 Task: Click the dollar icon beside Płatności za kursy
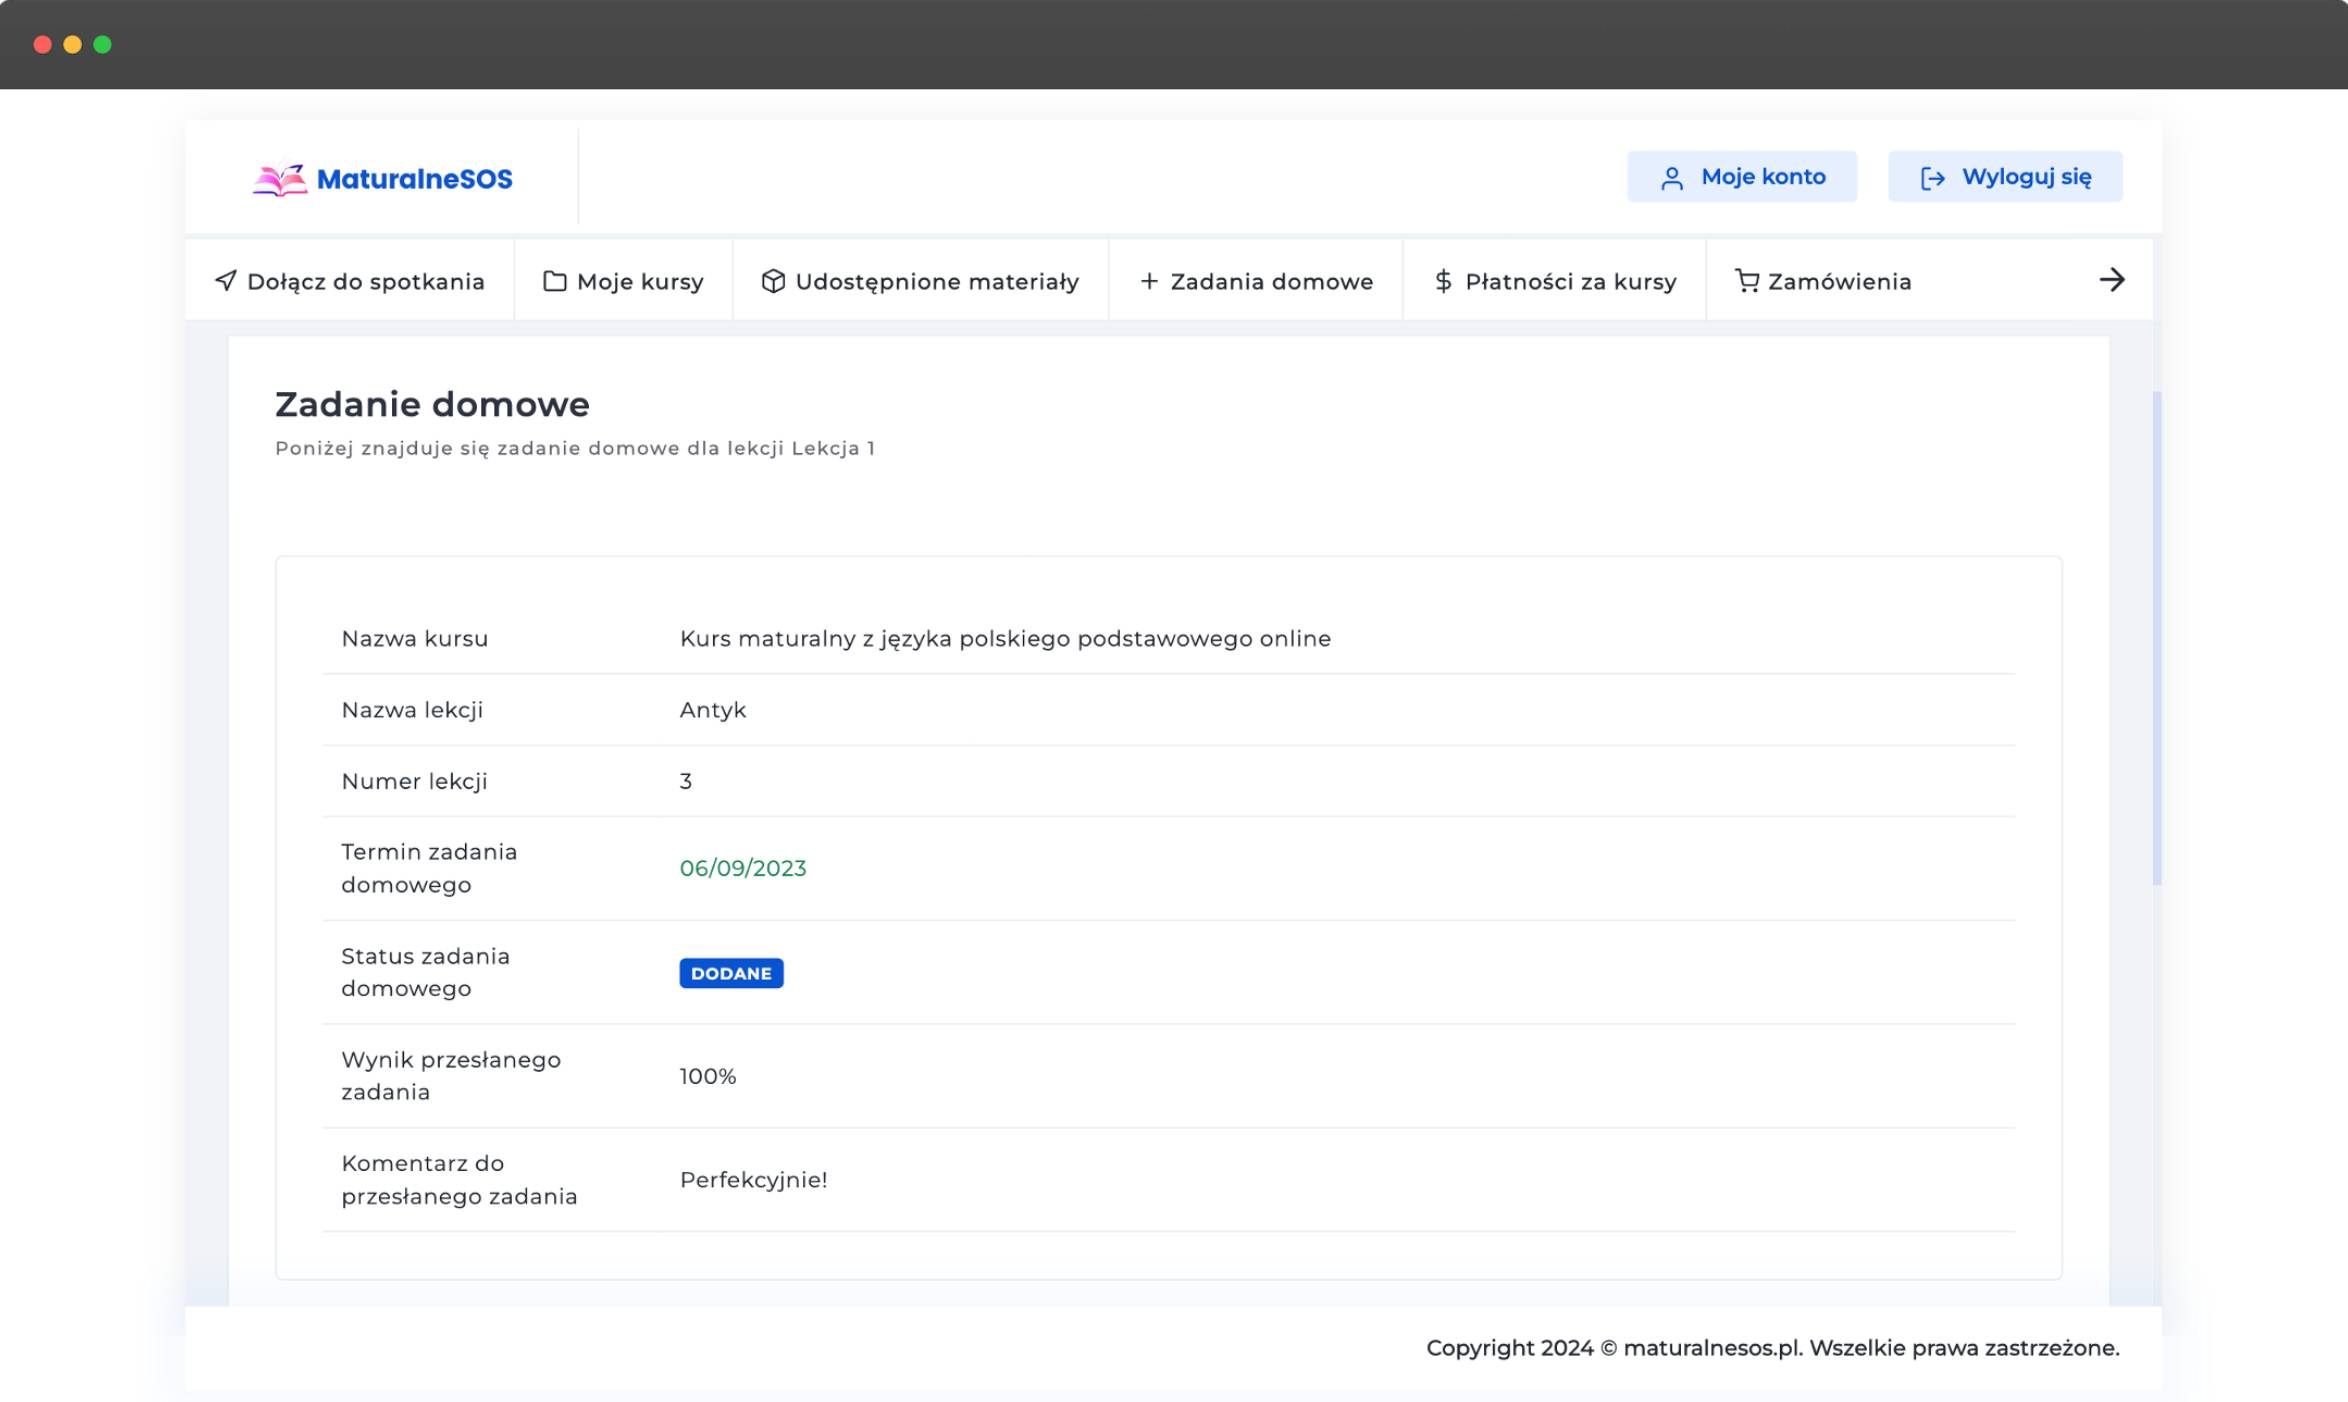(x=1443, y=281)
